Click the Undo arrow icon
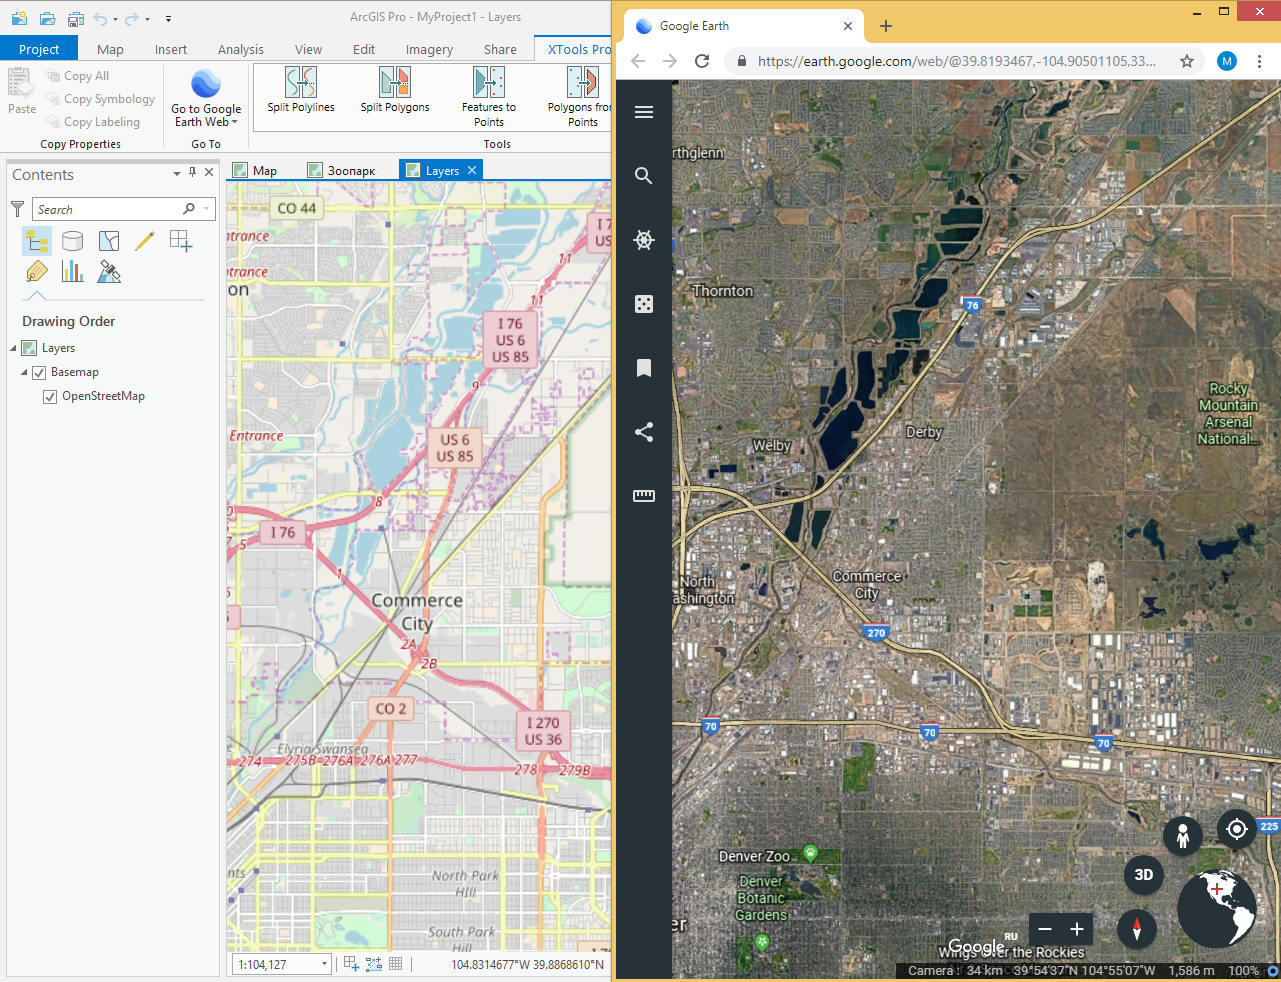This screenshot has width=1281, height=982. [100, 18]
